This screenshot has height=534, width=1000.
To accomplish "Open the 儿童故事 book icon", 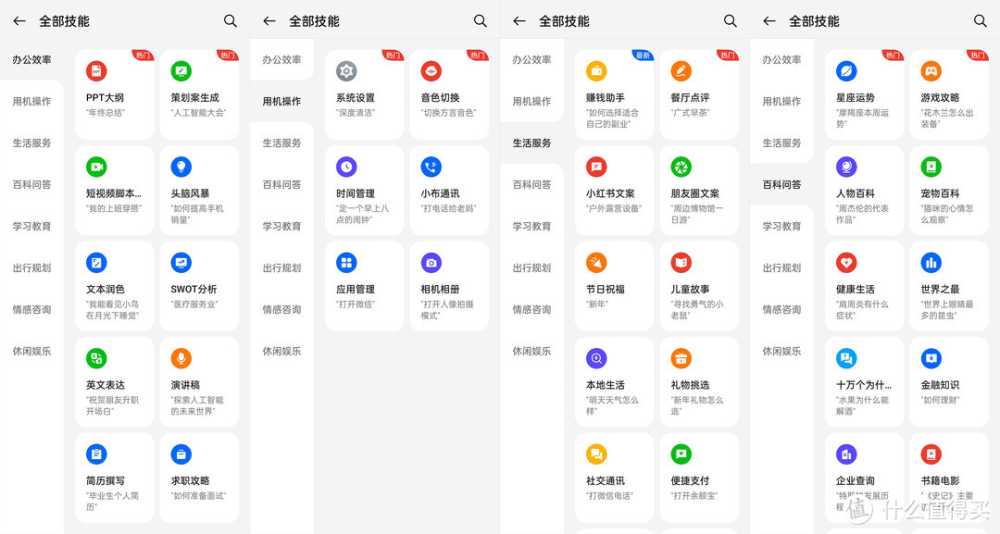I will [x=681, y=263].
